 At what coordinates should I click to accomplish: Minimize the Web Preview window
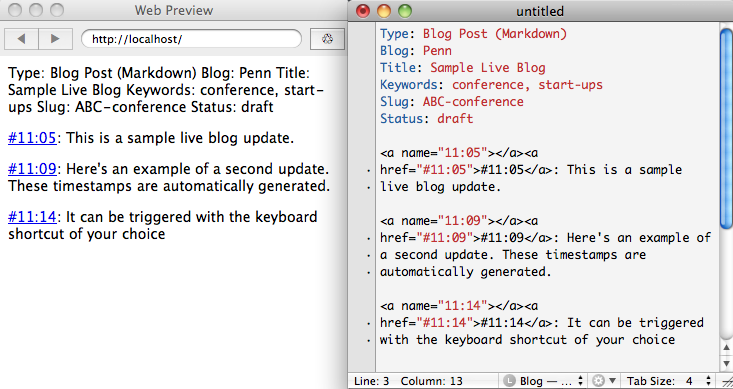point(36,10)
